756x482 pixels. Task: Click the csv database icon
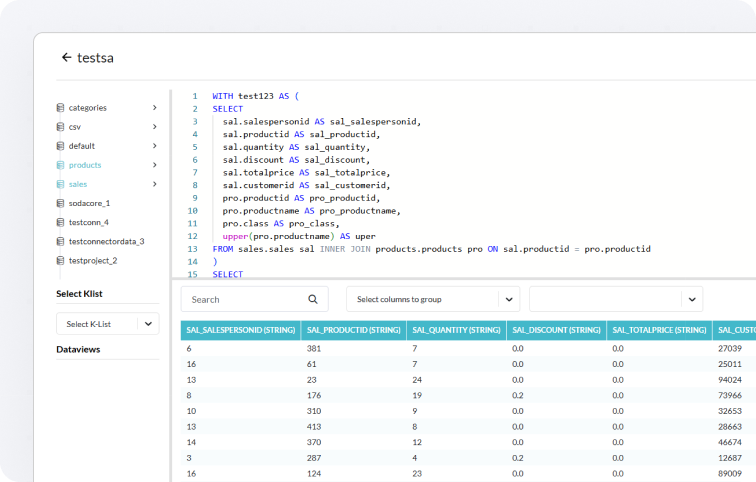tap(61, 127)
